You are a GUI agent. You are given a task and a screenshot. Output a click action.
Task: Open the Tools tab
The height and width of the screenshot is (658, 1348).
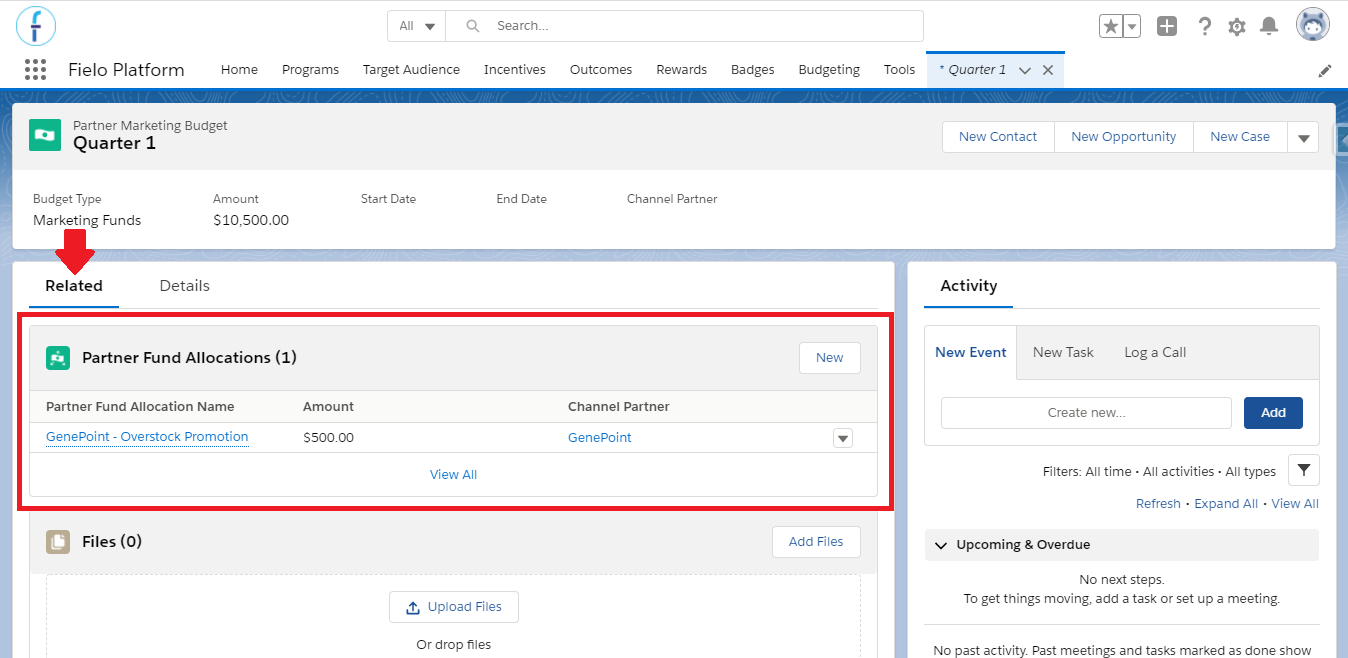899,69
